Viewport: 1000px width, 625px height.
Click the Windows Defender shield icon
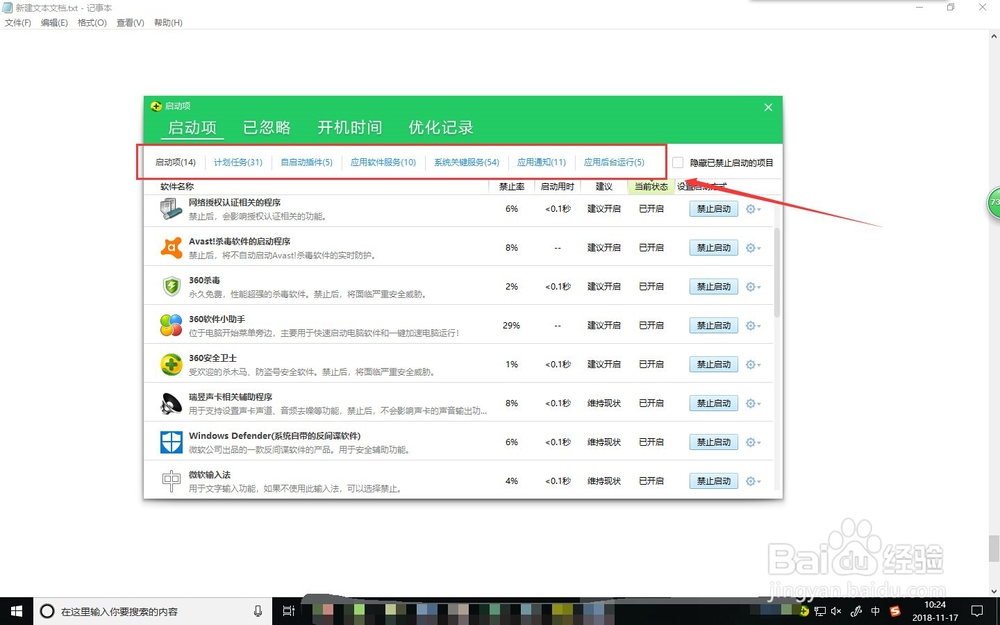click(170, 441)
